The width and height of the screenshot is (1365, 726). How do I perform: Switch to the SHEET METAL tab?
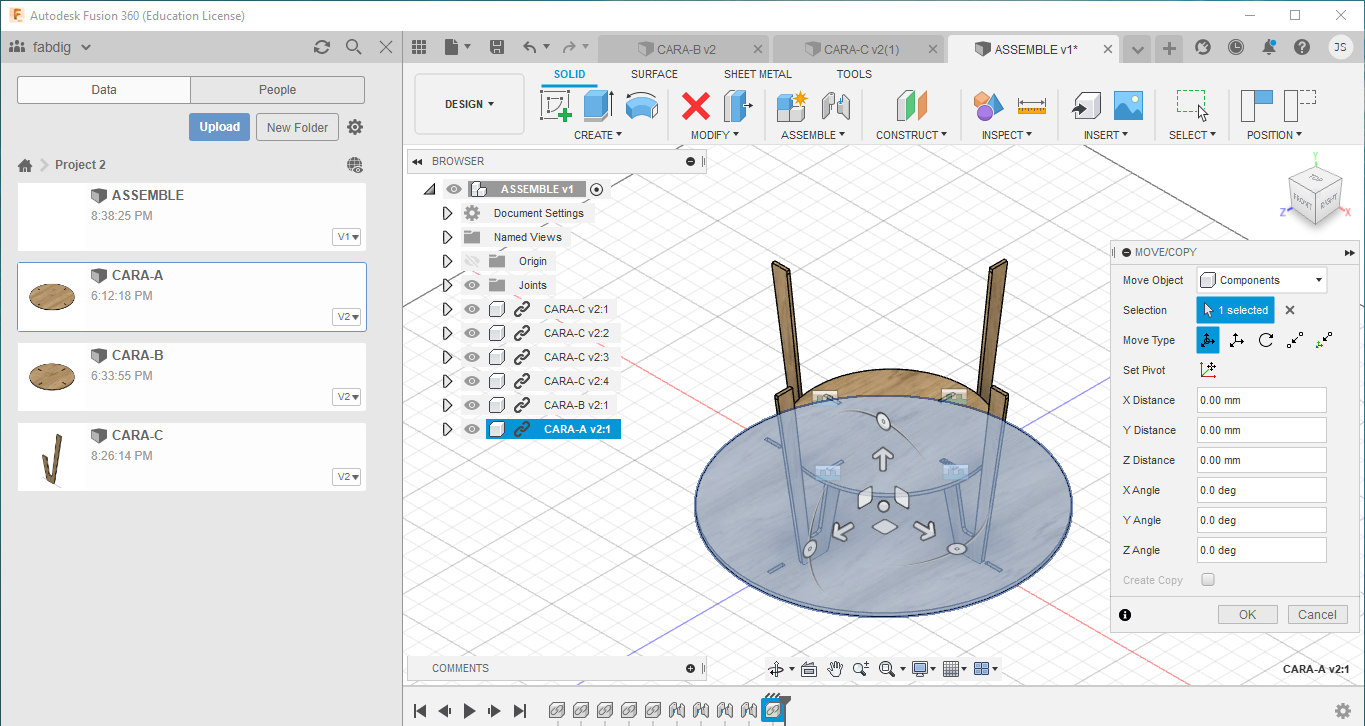click(x=757, y=74)
